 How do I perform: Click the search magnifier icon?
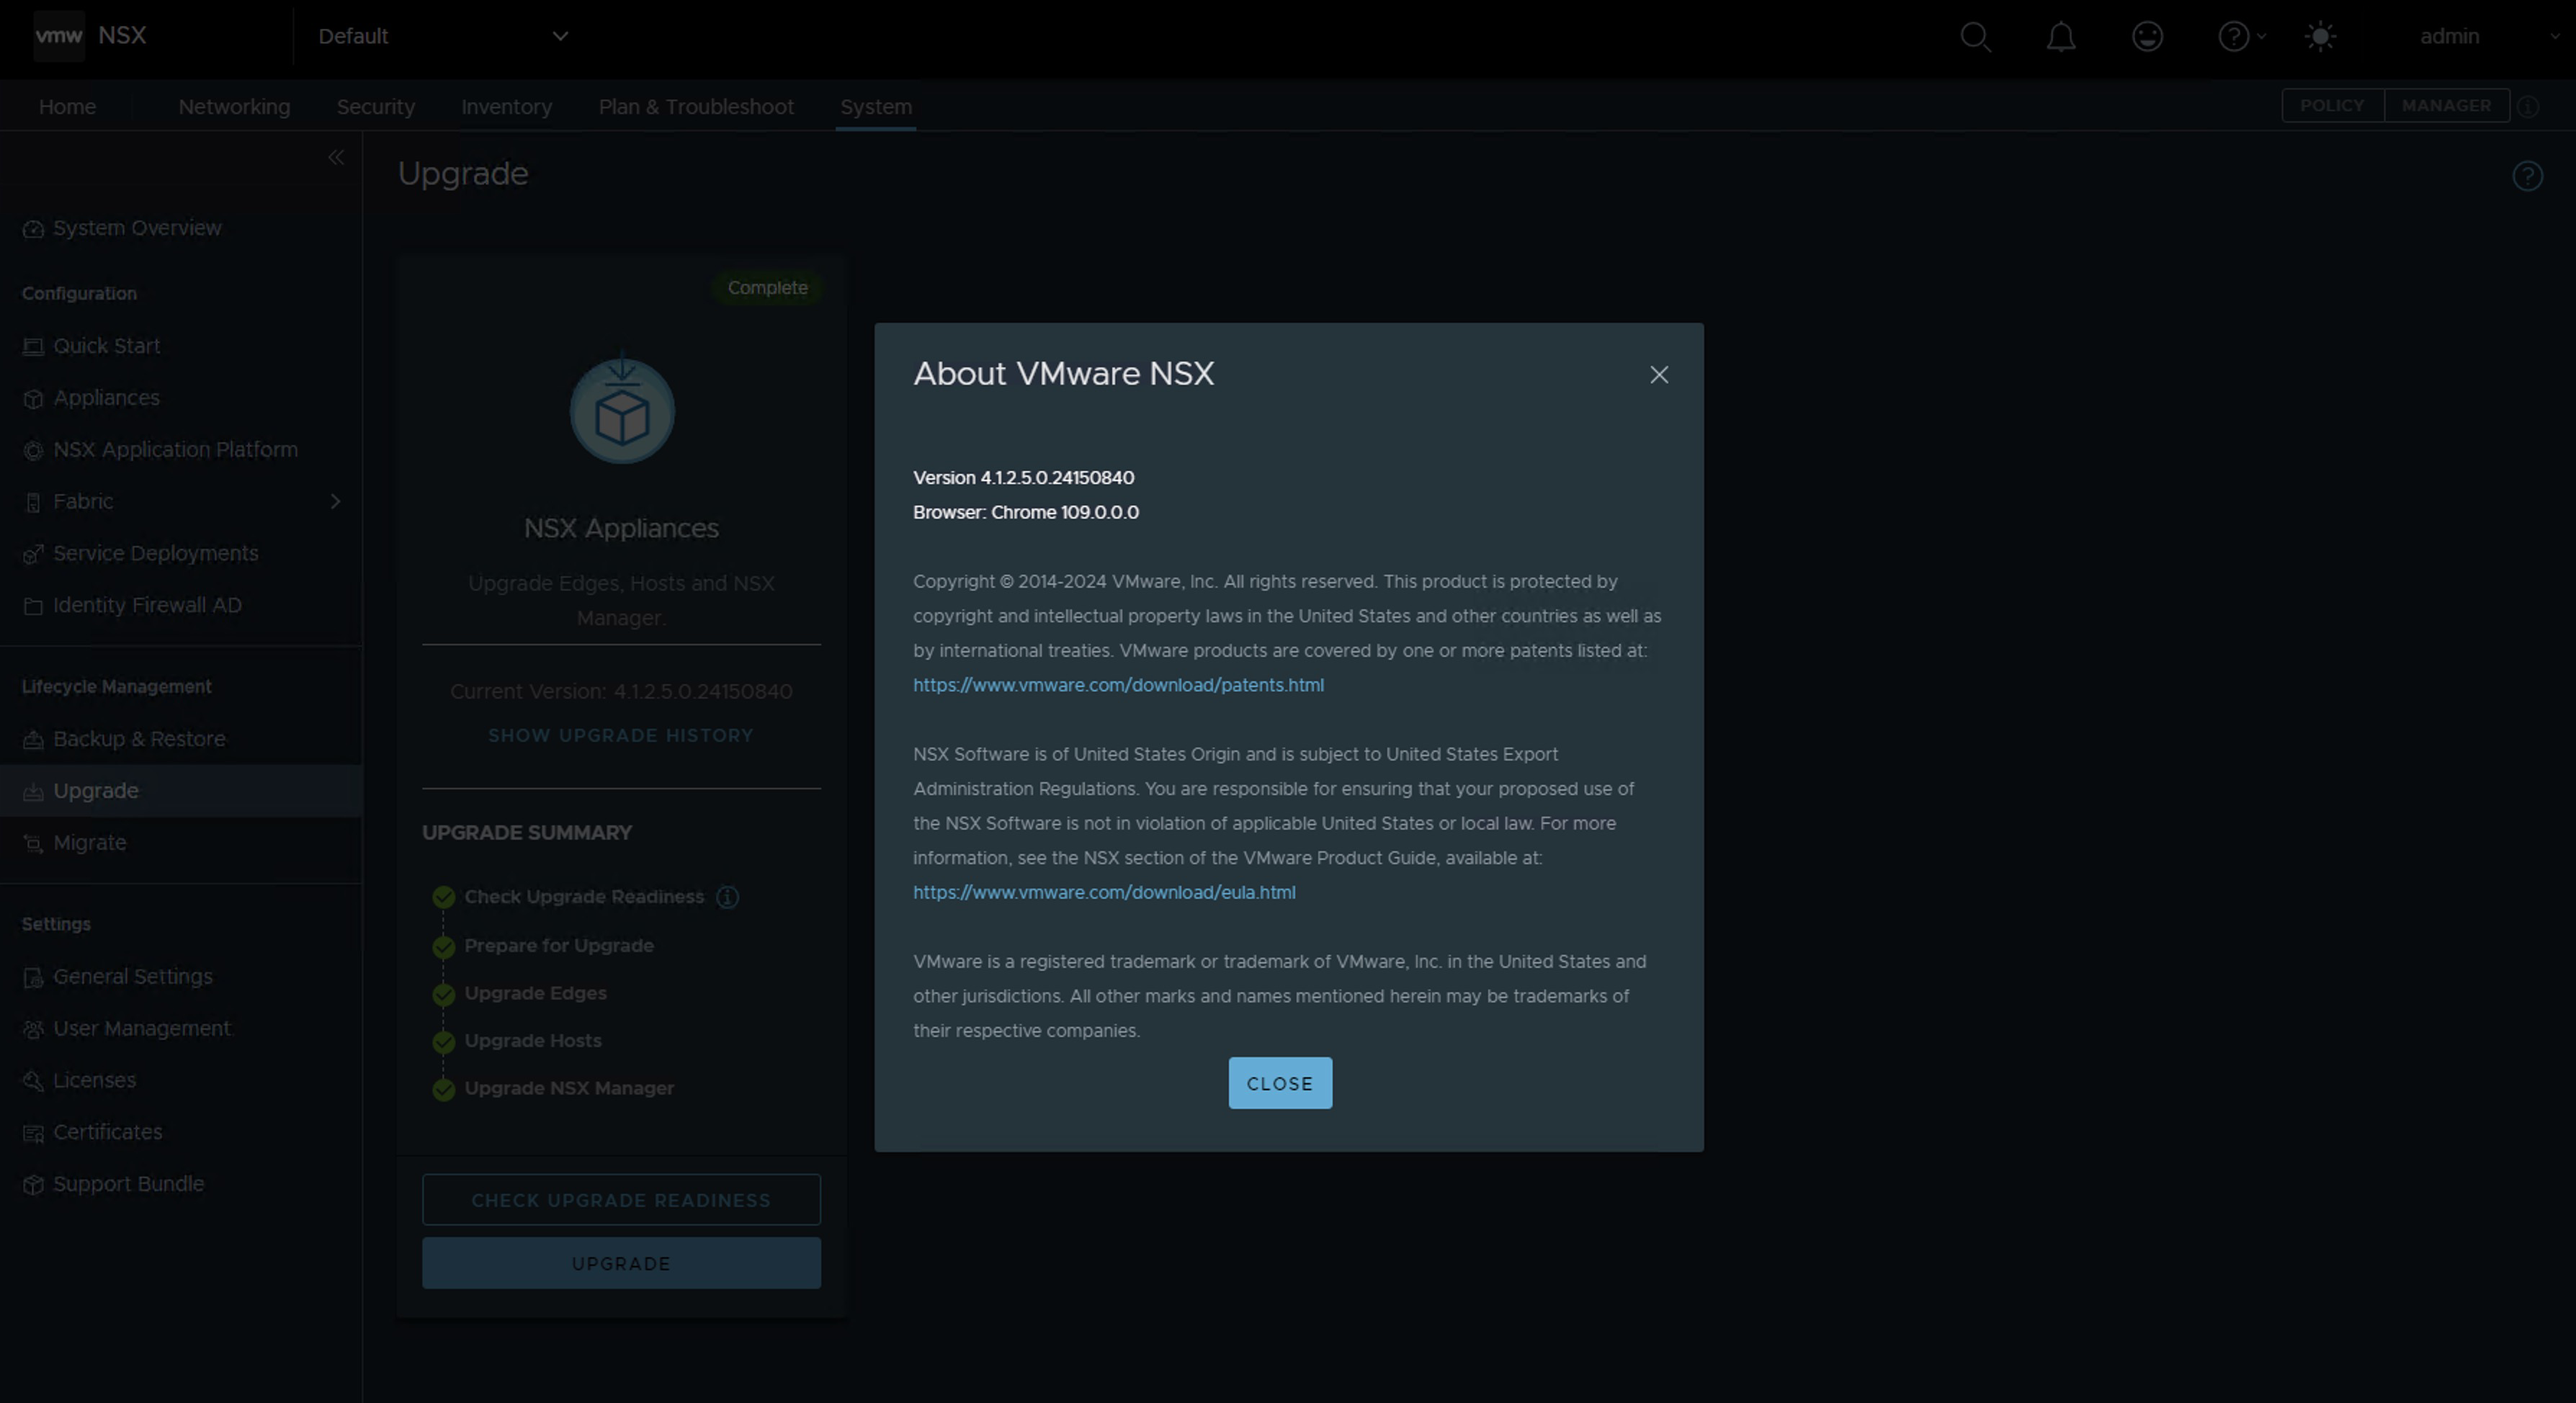click(x=1975, y=37)
